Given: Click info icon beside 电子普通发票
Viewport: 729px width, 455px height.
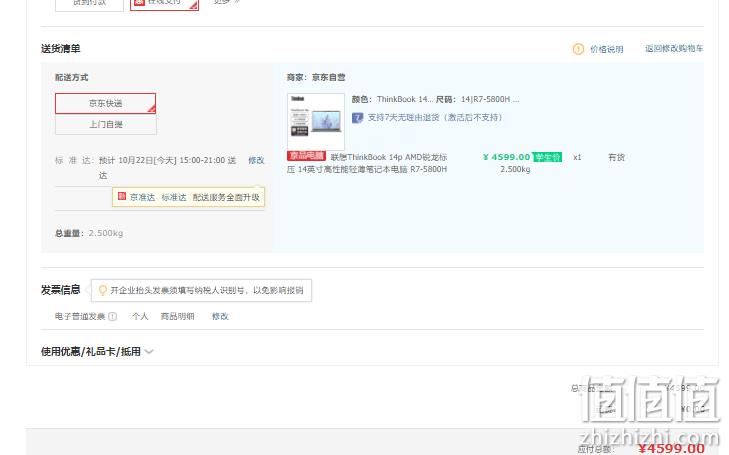Looking at the screenshot, I should pos(113,317).
